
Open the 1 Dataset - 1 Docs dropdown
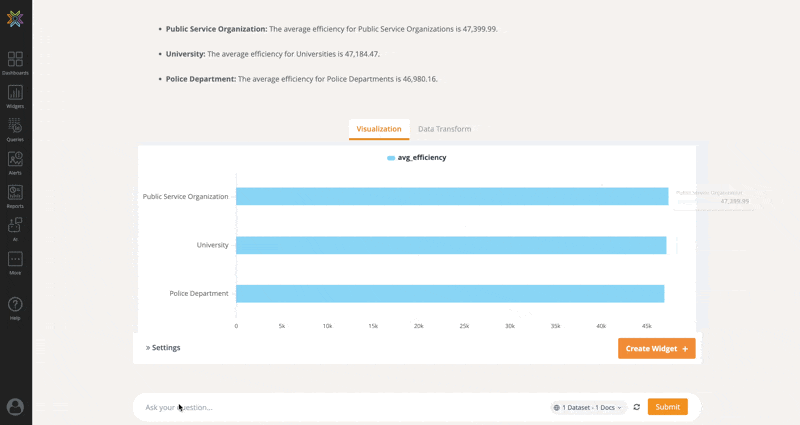pyautogui.click(x=588, y=407)
